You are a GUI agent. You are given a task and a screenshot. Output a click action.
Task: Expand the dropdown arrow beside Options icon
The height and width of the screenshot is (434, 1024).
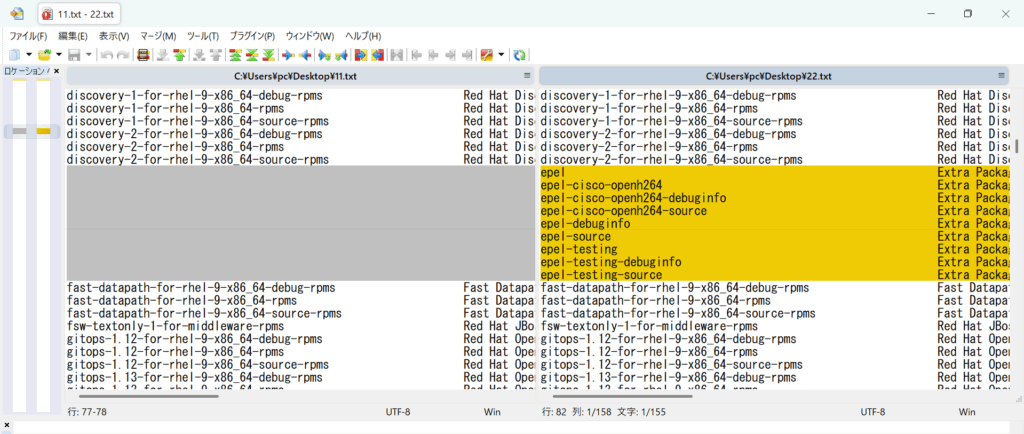(501, 54)
